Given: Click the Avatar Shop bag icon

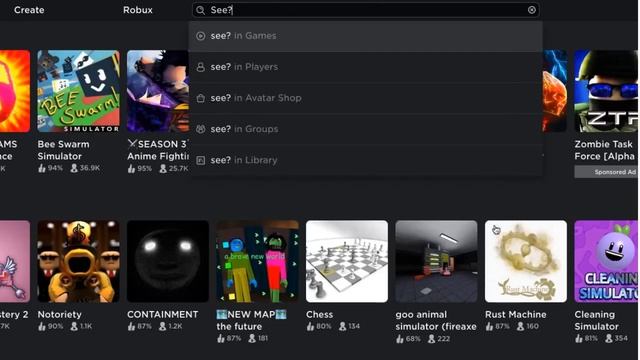Looking at the screenshot, I should point(200,98).
